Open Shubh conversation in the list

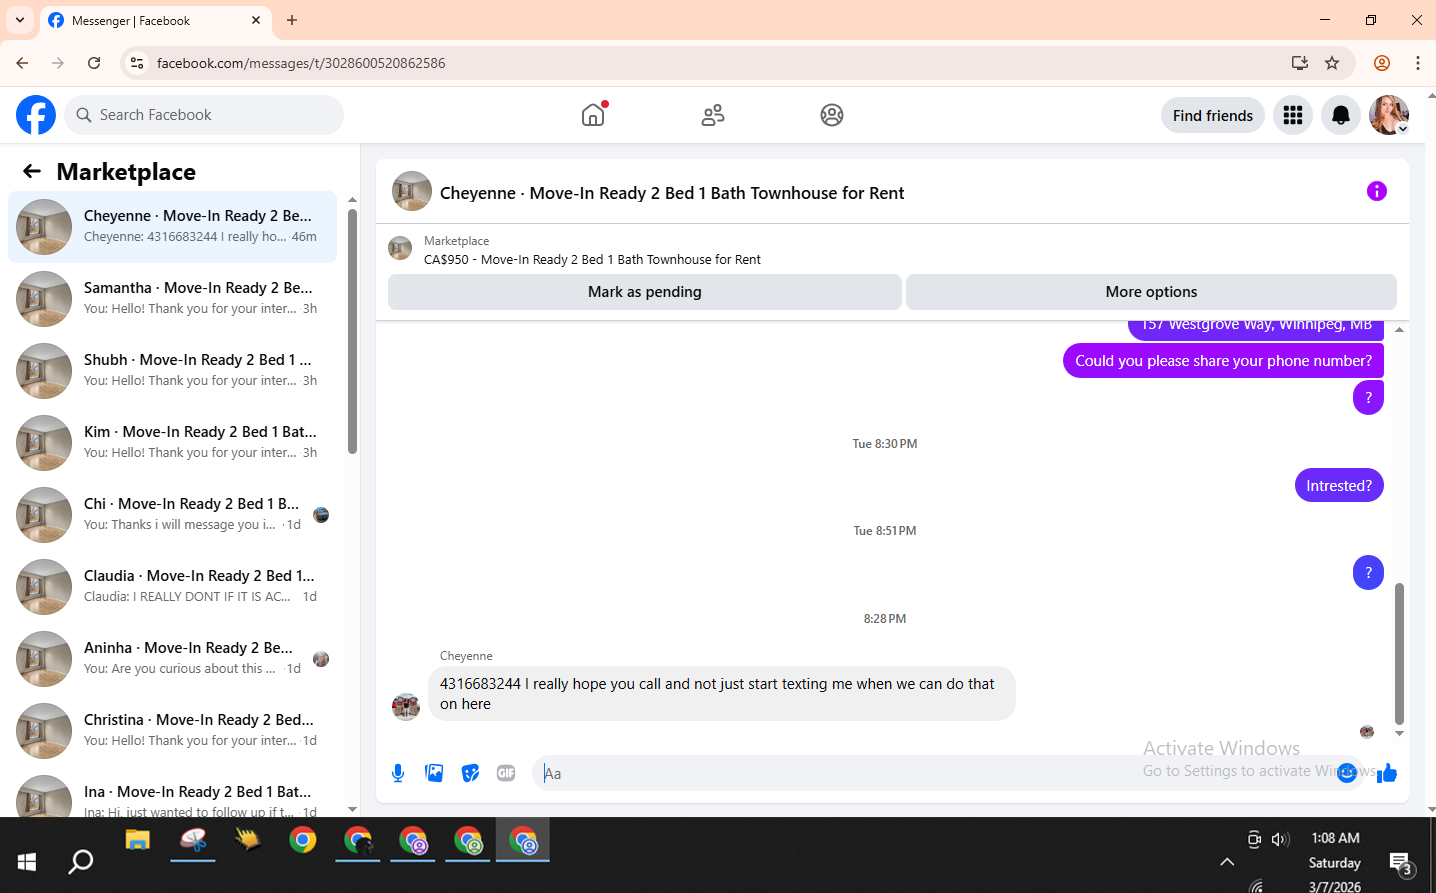[172, 371]
